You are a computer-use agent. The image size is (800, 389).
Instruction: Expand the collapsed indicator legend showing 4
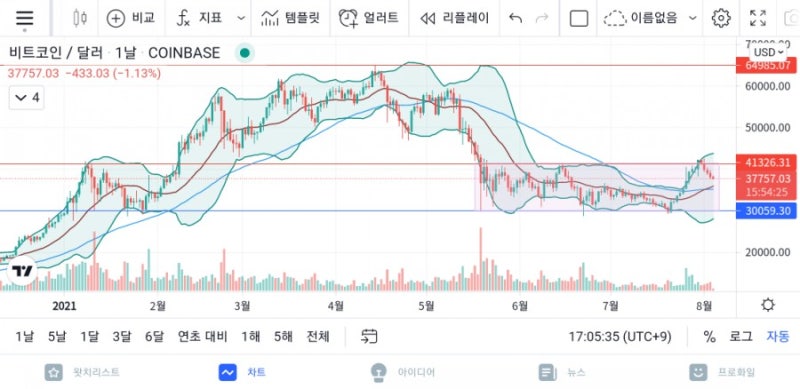(27, 98)
